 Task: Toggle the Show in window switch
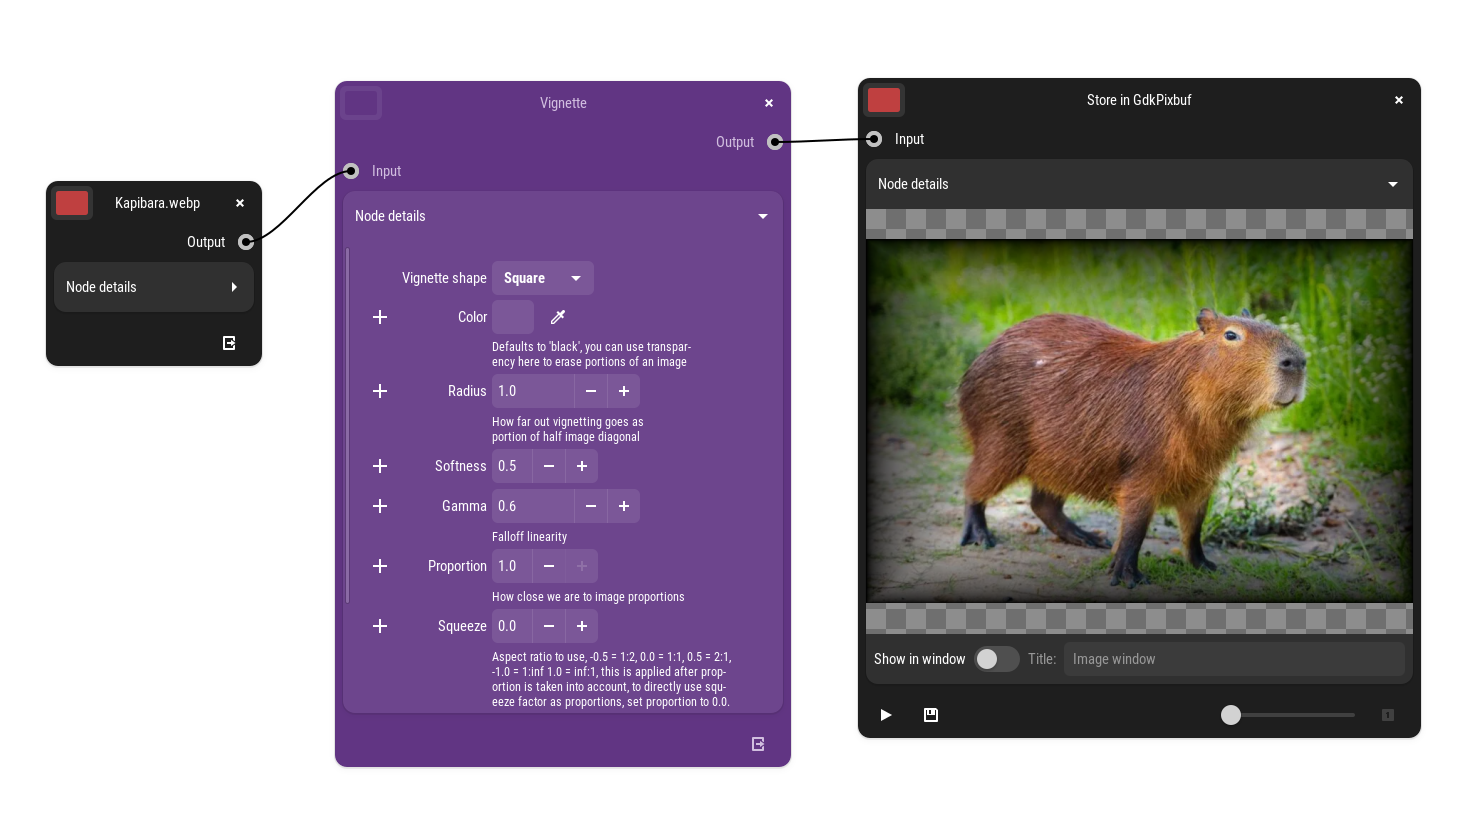coord(996,659)
